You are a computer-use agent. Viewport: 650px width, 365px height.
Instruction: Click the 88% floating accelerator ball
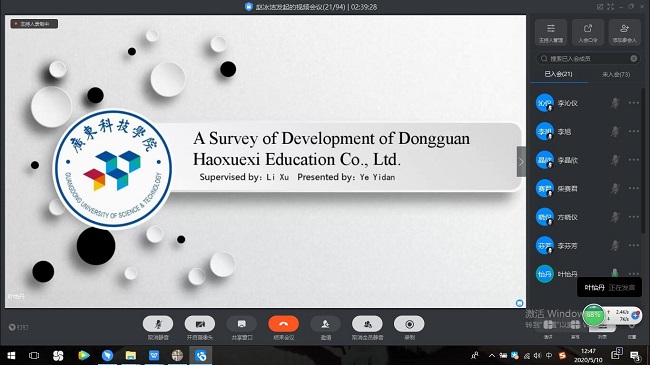tap(593, 315)
